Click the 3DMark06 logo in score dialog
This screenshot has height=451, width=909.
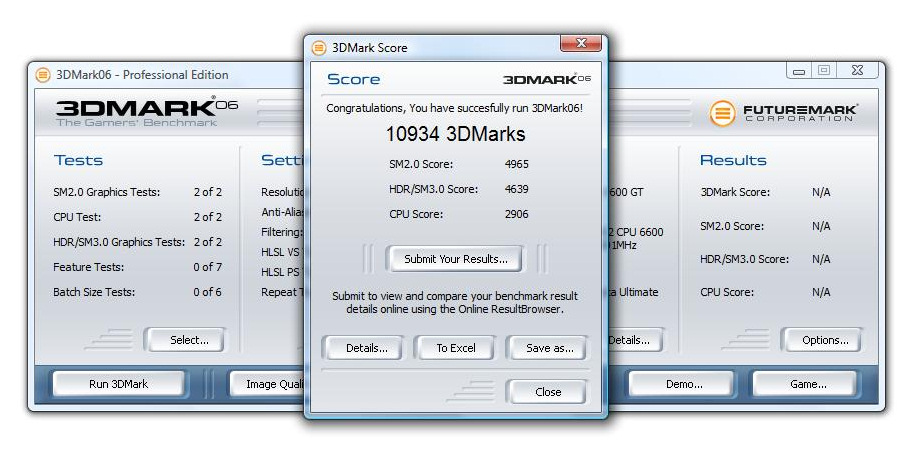(x=546, y=79)
